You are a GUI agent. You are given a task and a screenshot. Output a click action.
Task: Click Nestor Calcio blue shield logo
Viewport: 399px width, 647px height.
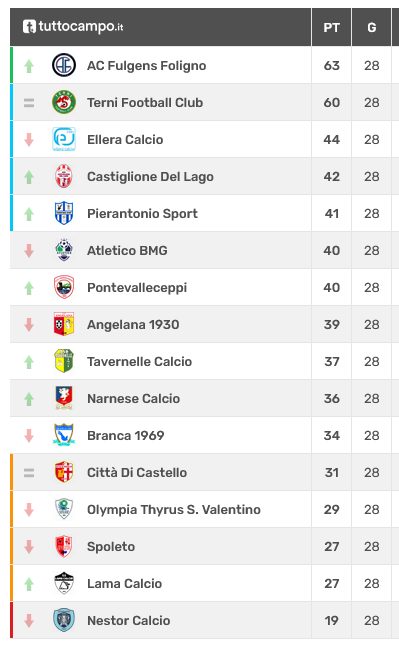64,620
